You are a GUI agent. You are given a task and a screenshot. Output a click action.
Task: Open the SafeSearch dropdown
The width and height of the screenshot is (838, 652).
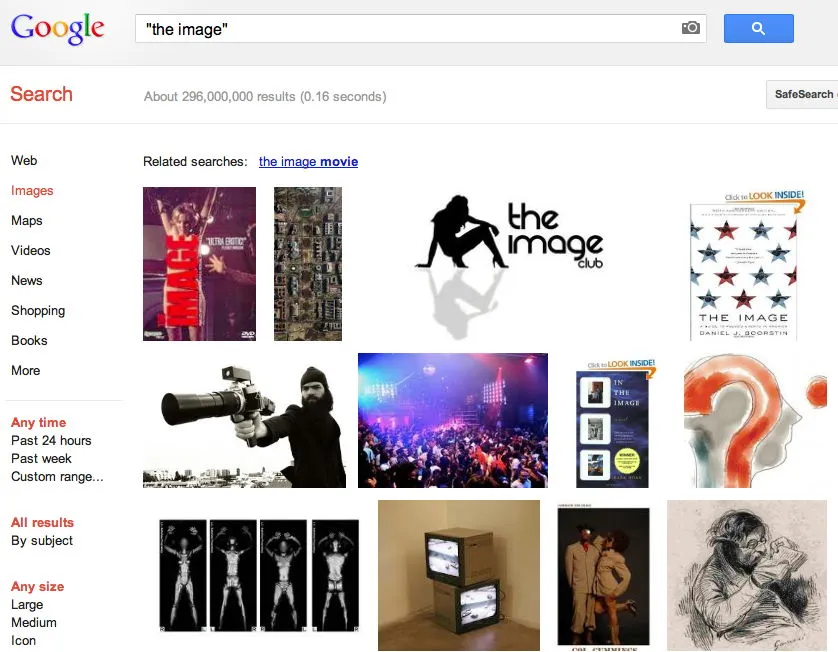802,95
